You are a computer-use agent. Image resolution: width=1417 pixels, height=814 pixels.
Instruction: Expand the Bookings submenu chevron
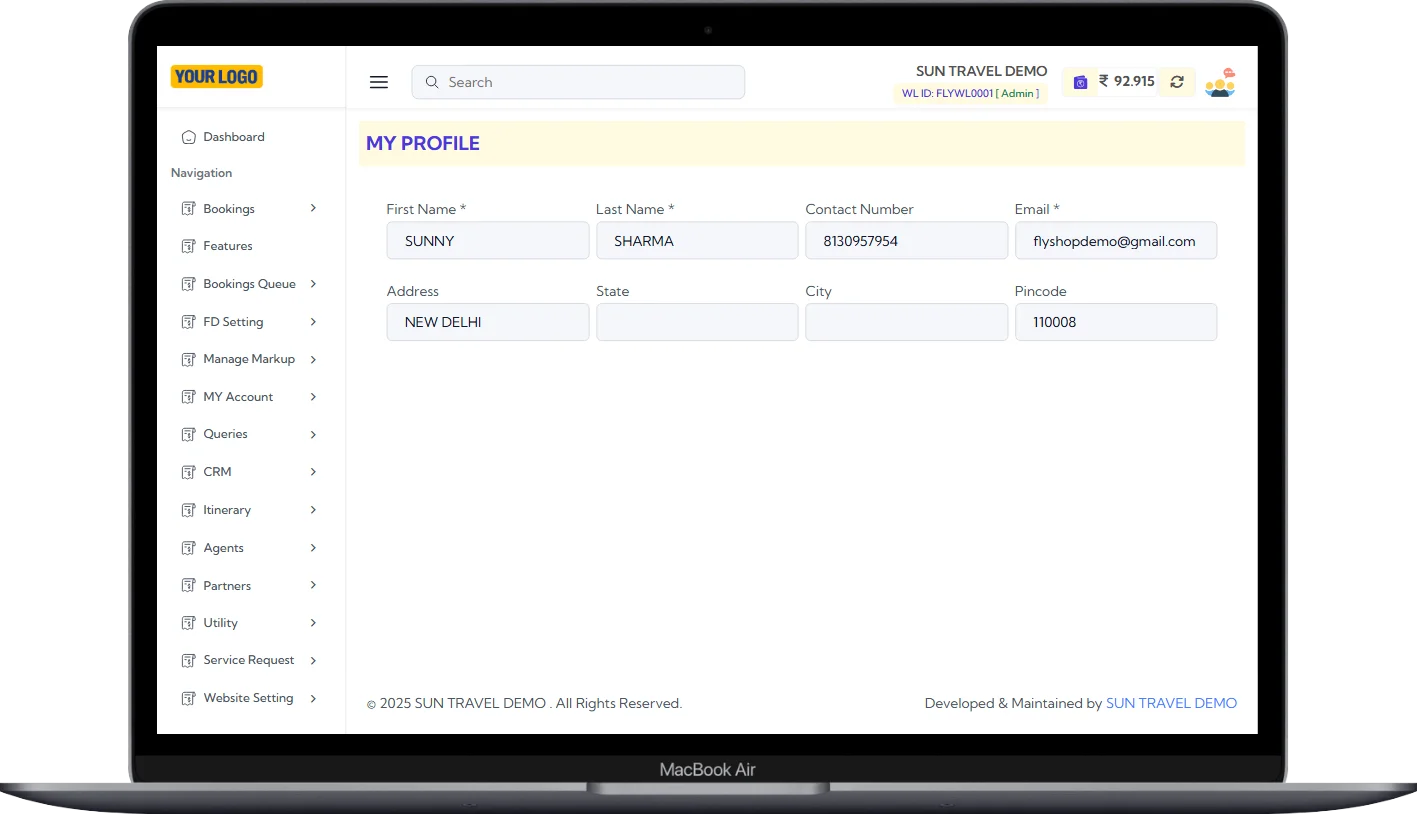click(313, 208)
